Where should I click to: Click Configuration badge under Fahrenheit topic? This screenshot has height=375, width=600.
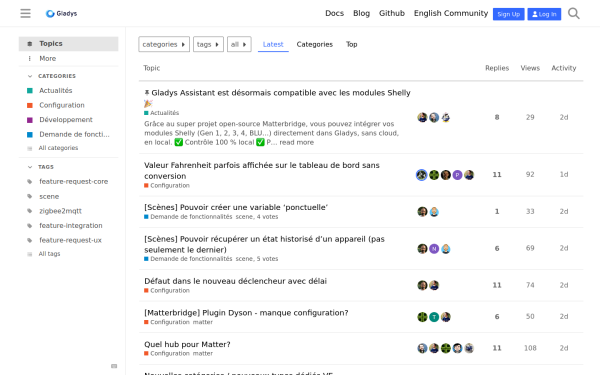[x=167, y=186]
